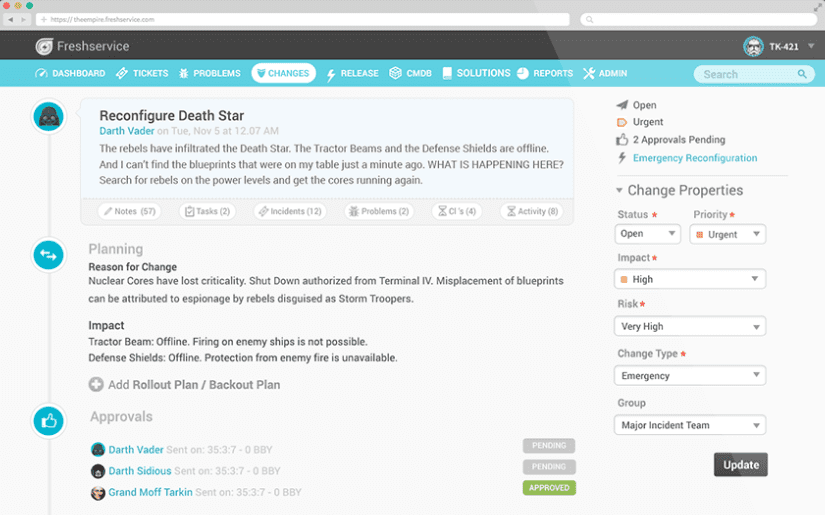Click Add Rollout Plan / Backout Plan text
The height and width of the screenshot is (515, 825).
pos(194,385)
